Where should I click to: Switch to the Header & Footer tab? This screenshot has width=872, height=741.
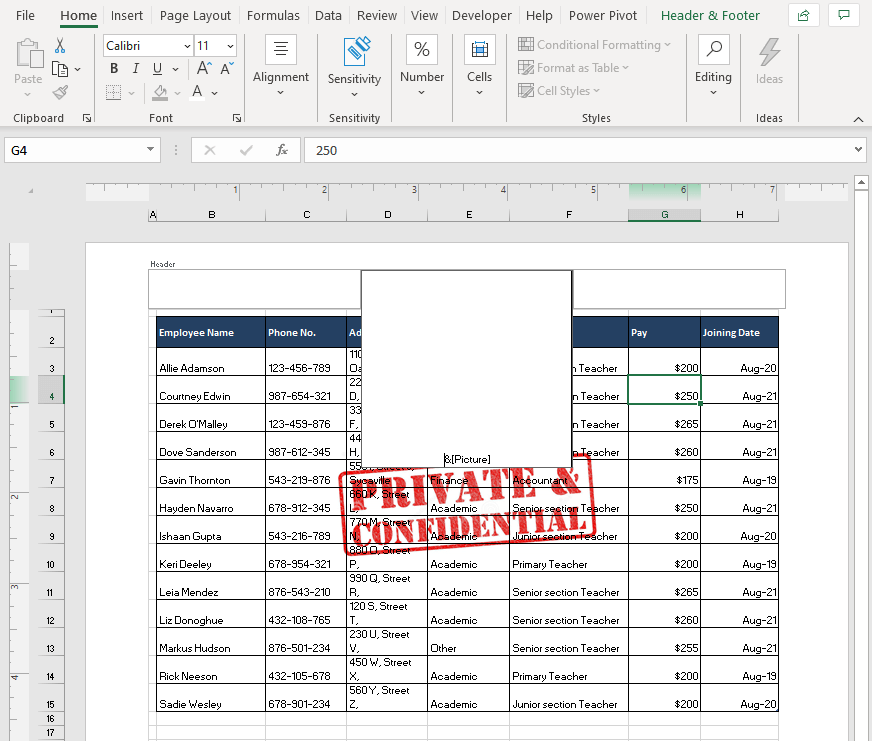710,15
